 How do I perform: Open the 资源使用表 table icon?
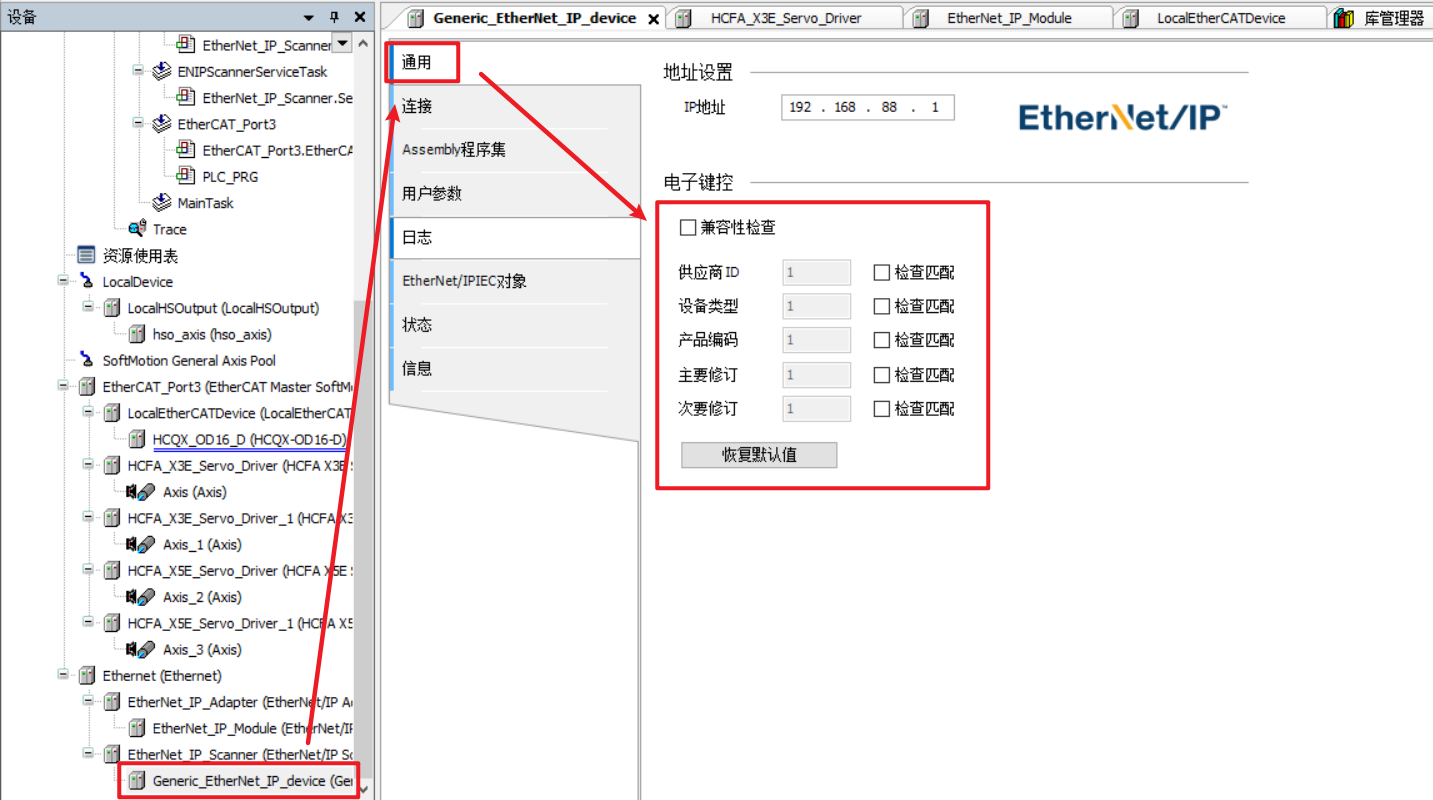[x=87, y=256]
